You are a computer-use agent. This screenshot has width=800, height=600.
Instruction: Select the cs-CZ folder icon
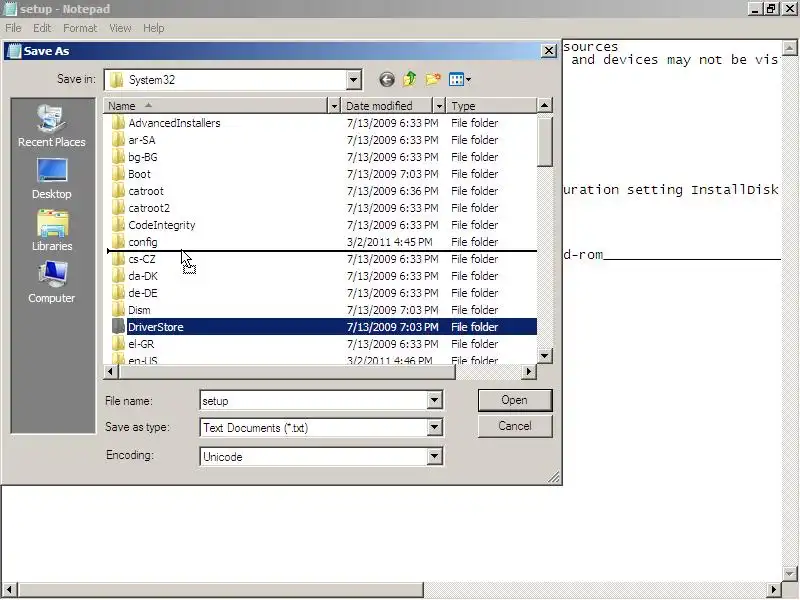[118, 259]
